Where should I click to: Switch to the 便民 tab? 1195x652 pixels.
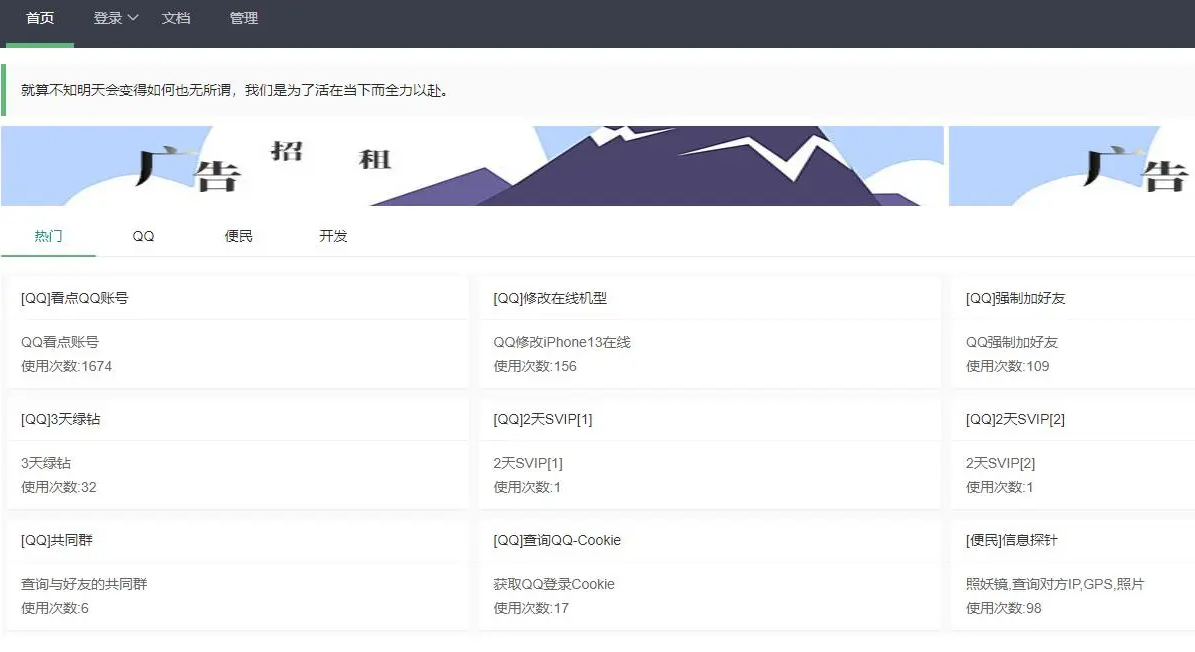[x=239, y=236]
